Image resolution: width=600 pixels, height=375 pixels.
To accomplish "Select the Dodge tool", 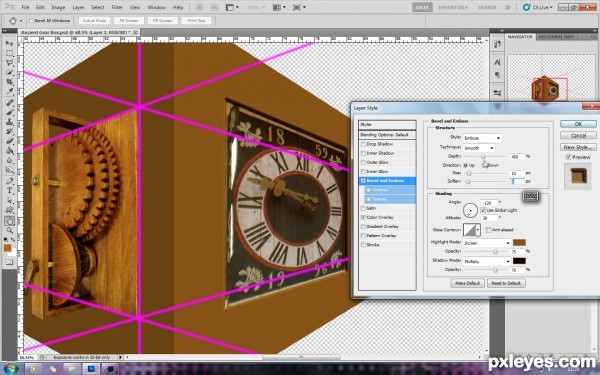I will tap(9, 170).
